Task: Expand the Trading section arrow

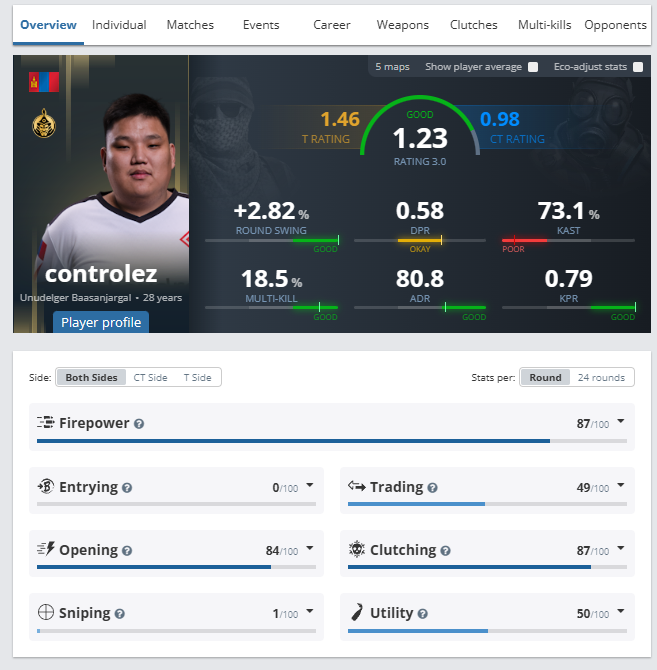Action: (621, 485)
